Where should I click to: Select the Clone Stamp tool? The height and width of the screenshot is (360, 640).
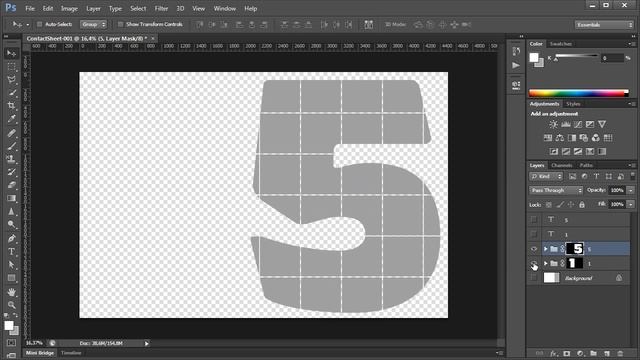point(11,159)
